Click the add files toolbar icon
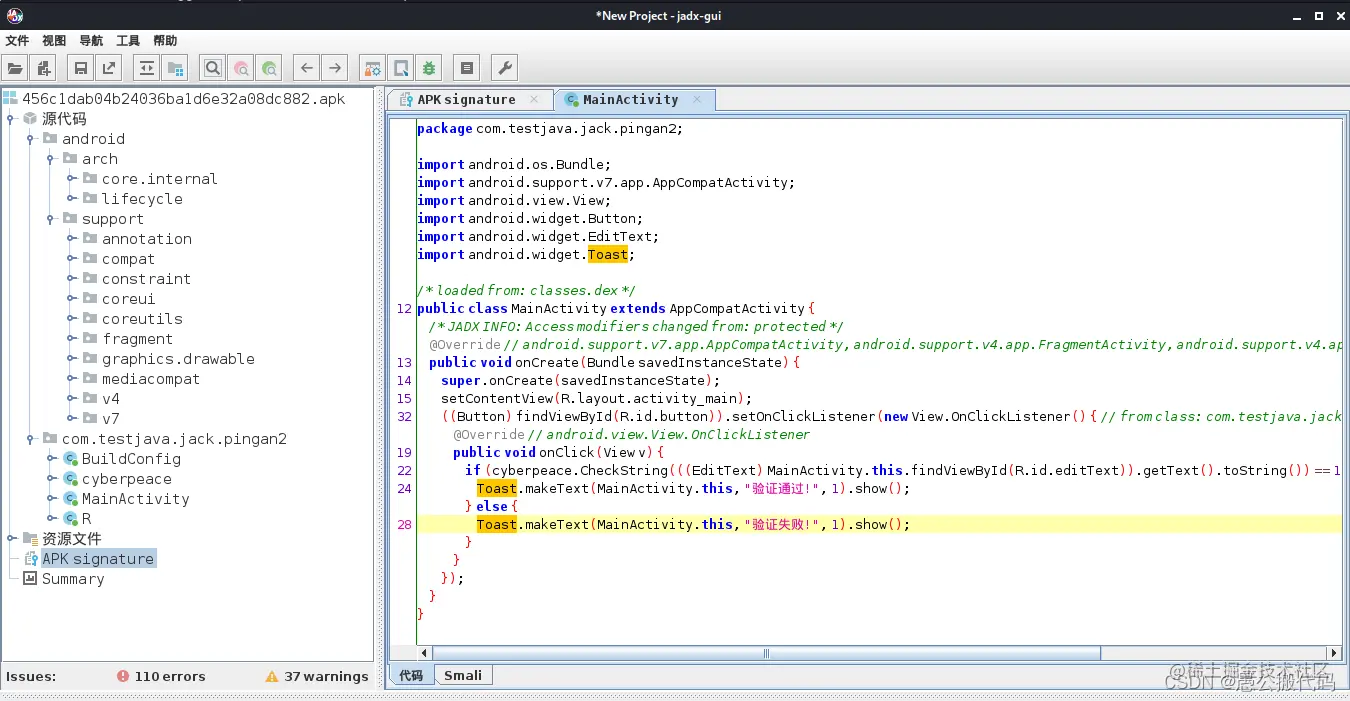 pyautogui.click(x=43, y=68)
